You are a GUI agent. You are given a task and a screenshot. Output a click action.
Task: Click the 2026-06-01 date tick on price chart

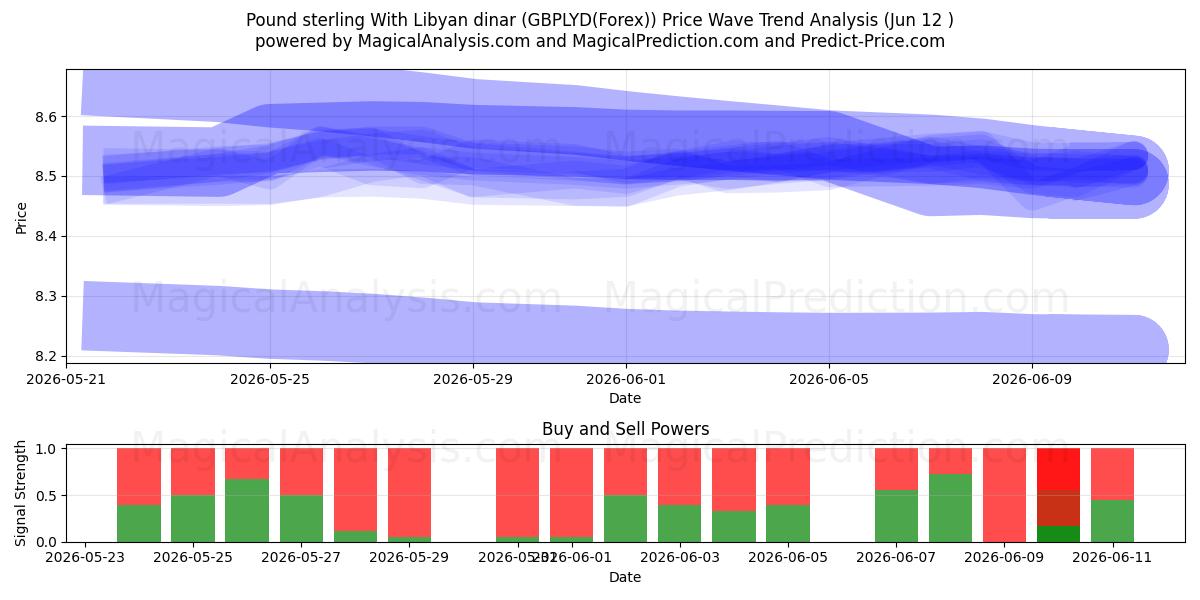coord(626,379)
